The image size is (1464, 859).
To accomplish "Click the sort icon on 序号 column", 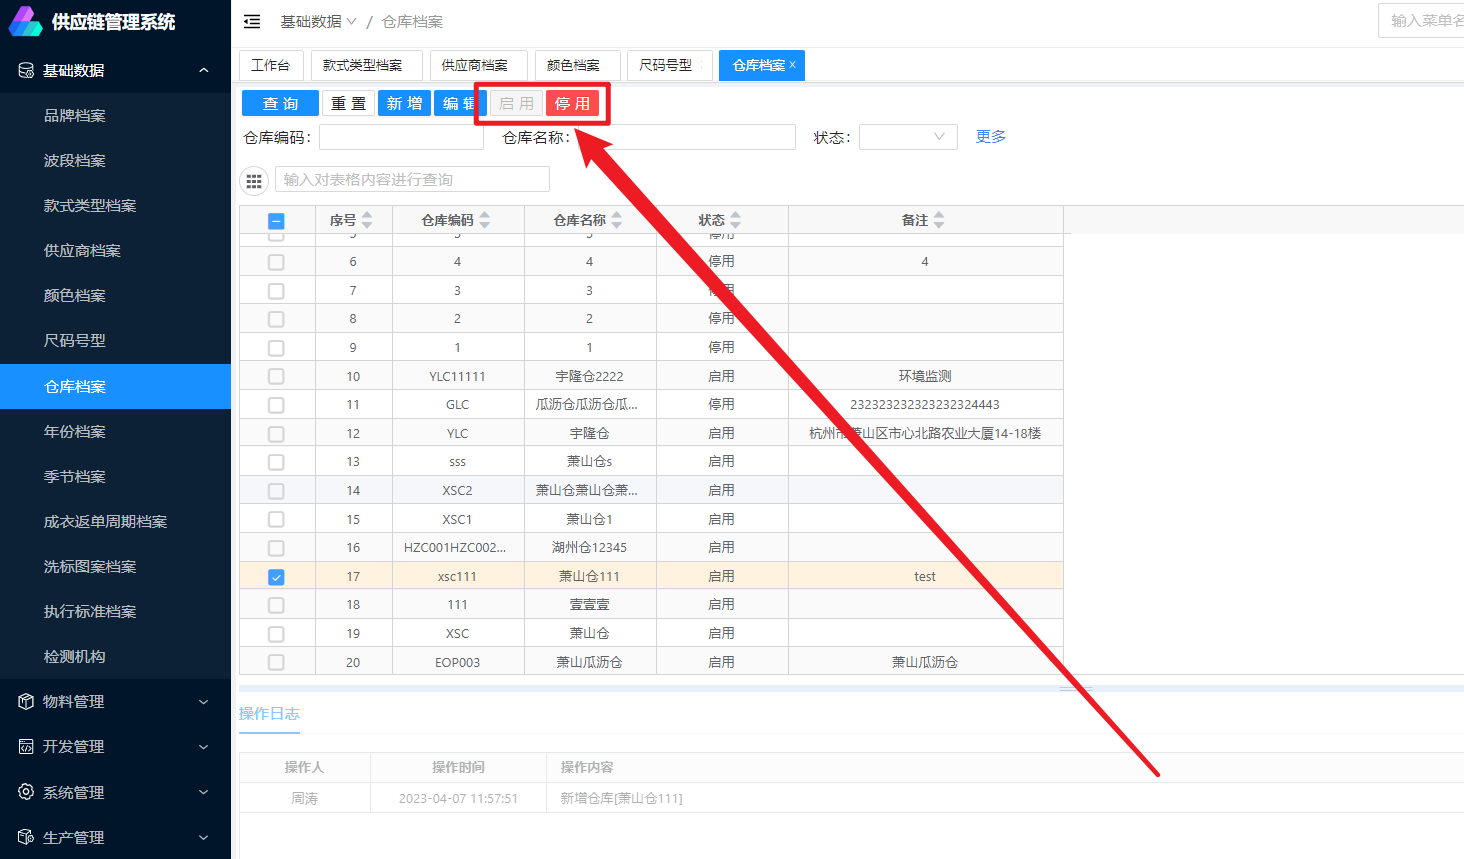I will 367,220.
